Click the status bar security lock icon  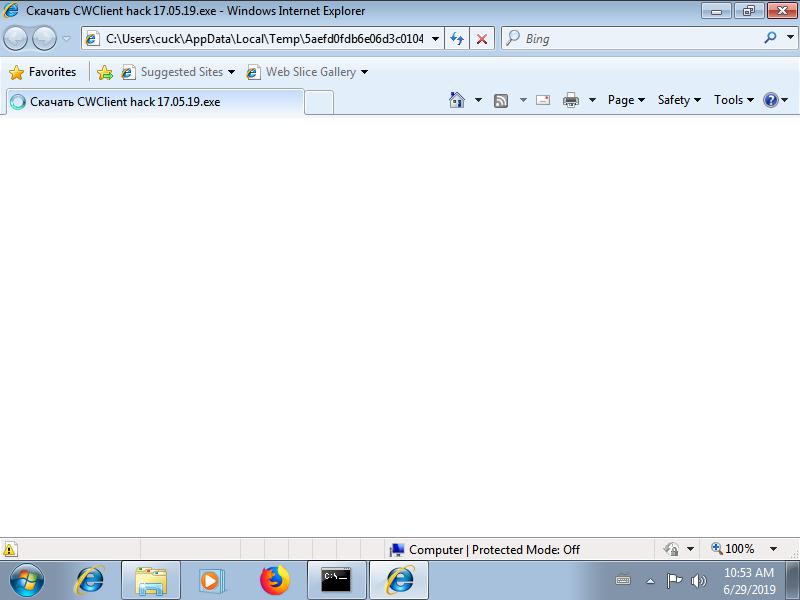[x=670, y=549]
